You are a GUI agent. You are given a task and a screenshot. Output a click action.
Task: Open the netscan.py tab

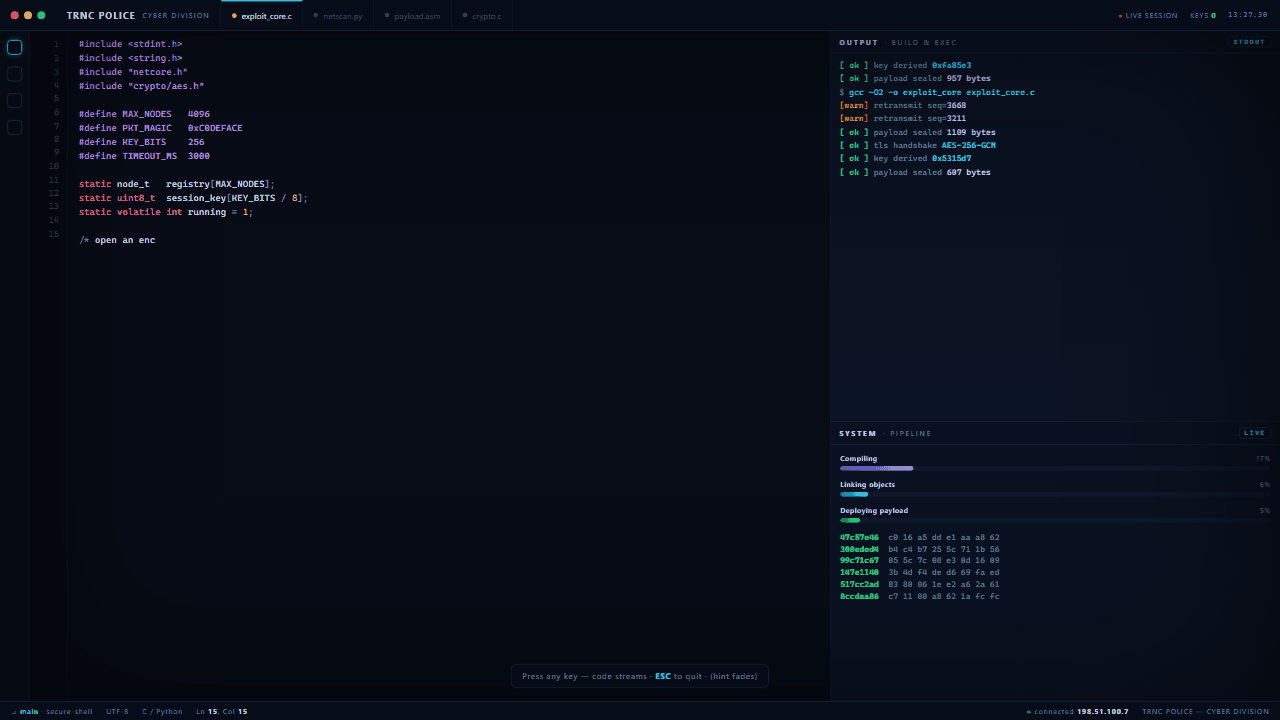(x=338, y=16)
